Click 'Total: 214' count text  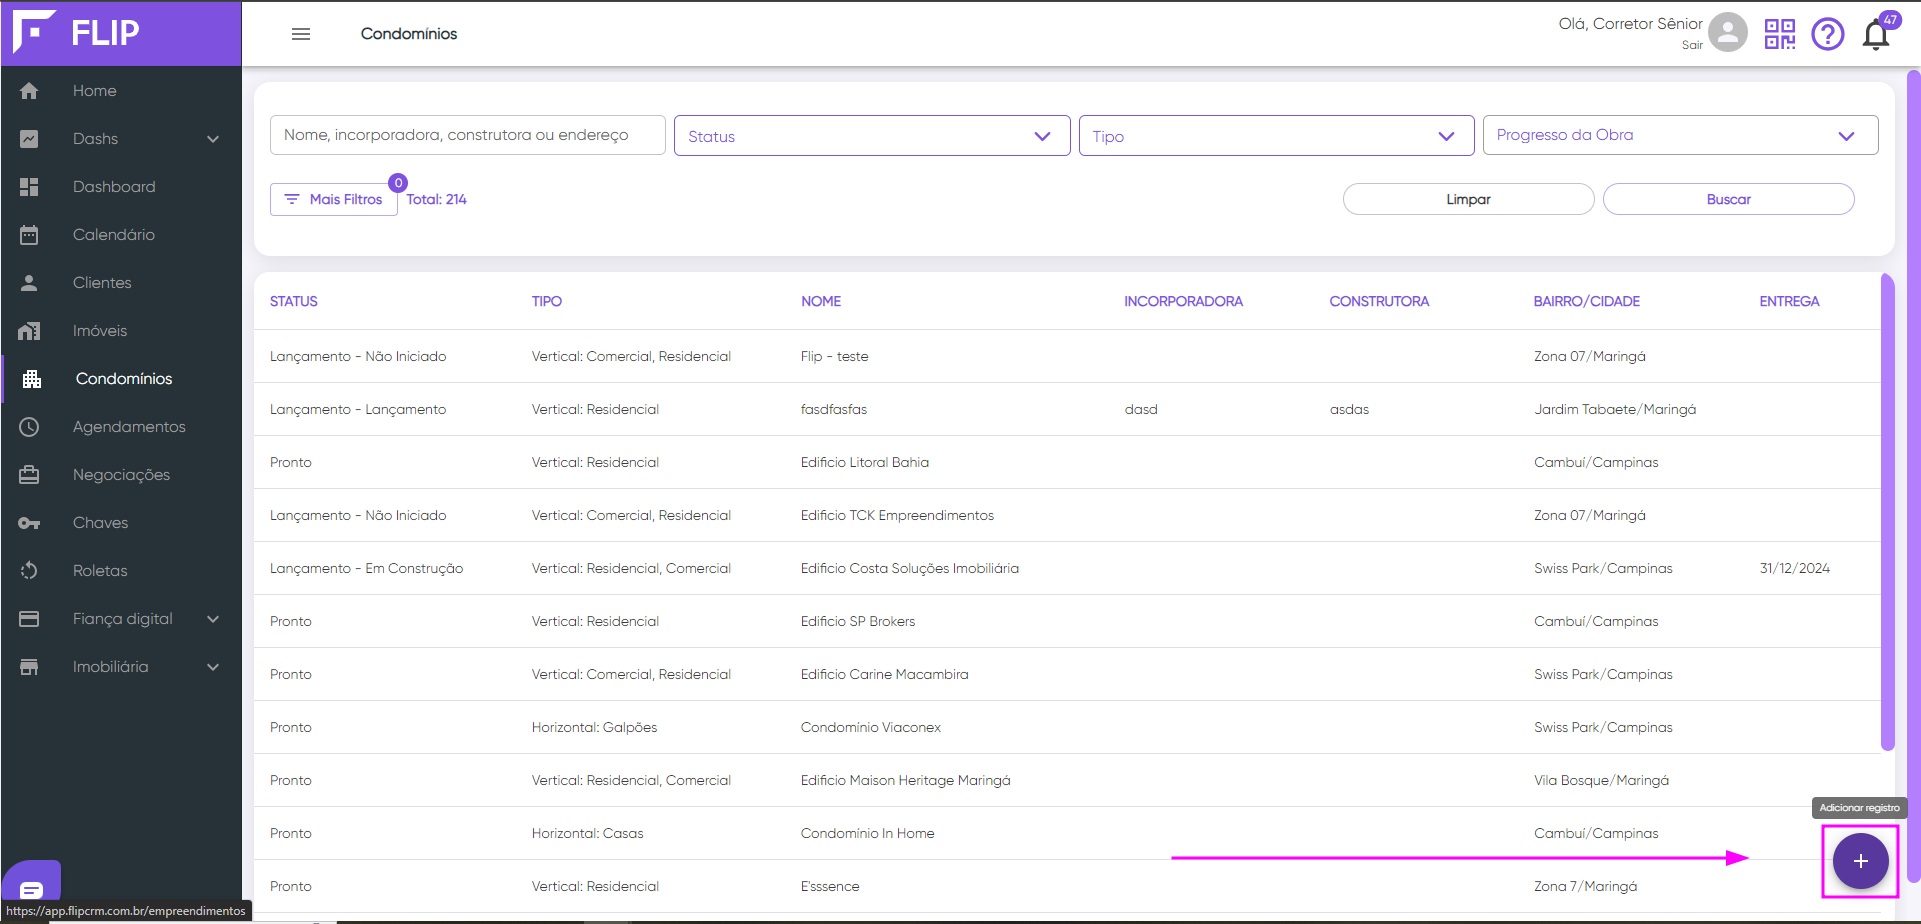[436, 199]
